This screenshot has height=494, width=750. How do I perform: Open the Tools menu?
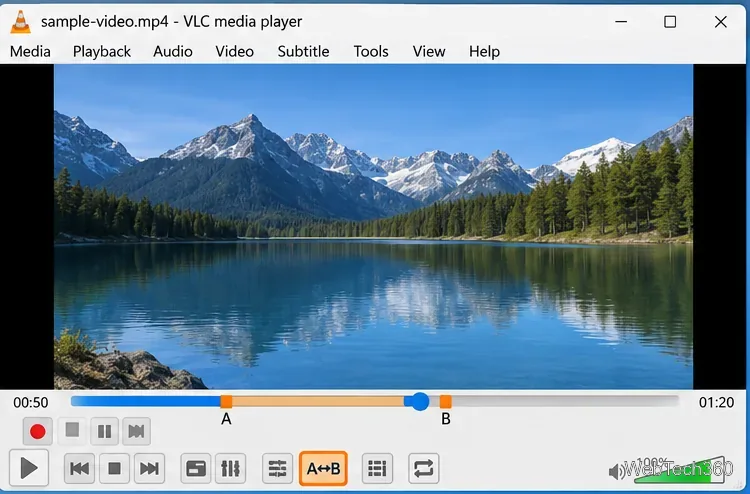tap(371, 51)
